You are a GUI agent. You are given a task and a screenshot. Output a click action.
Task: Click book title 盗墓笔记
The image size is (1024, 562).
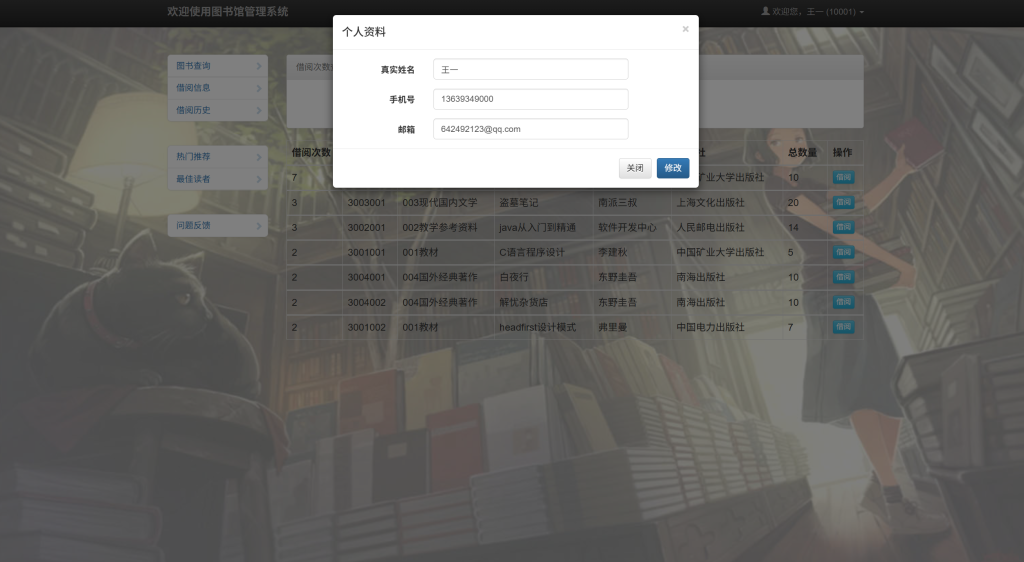519,202
